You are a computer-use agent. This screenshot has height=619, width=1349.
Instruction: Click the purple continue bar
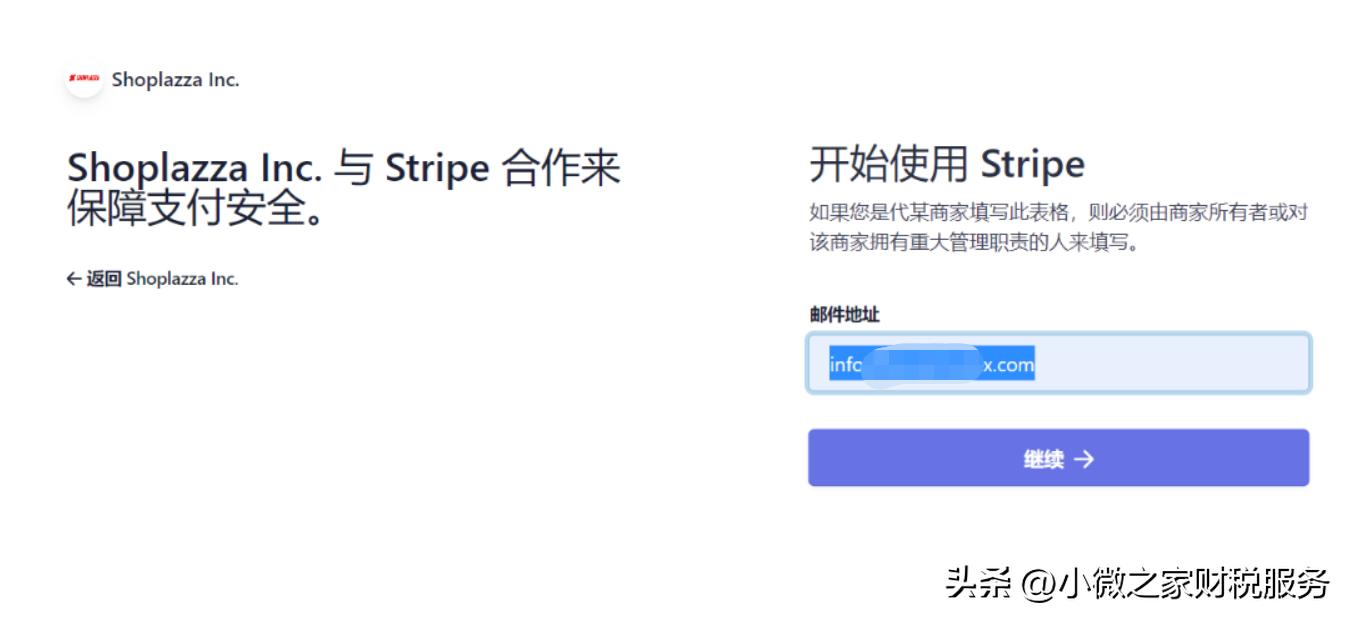pyautogui.click(x=1058, y=457)
